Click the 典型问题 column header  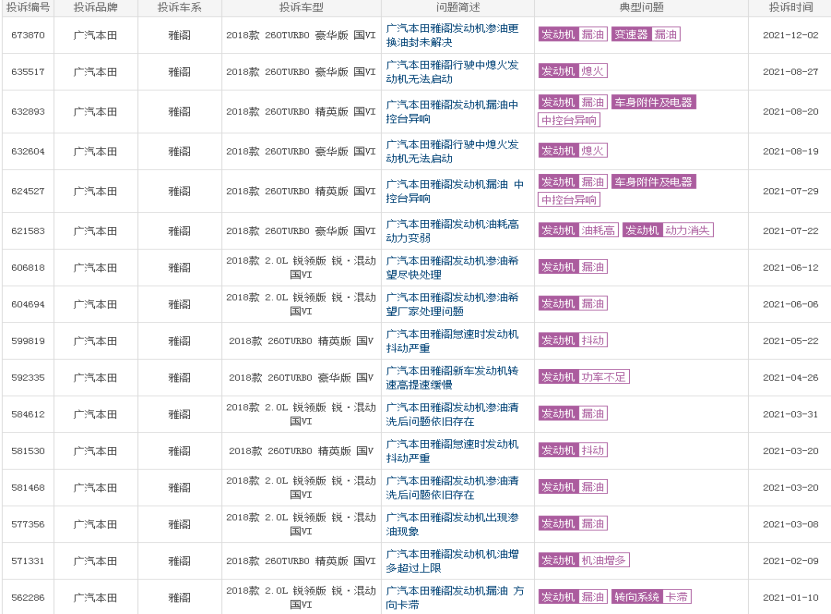pos(641,7)
